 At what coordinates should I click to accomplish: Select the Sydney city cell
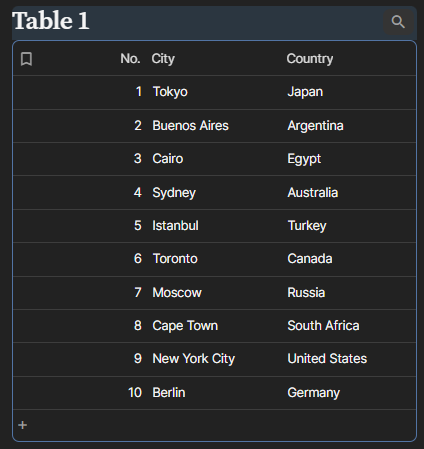174,193
